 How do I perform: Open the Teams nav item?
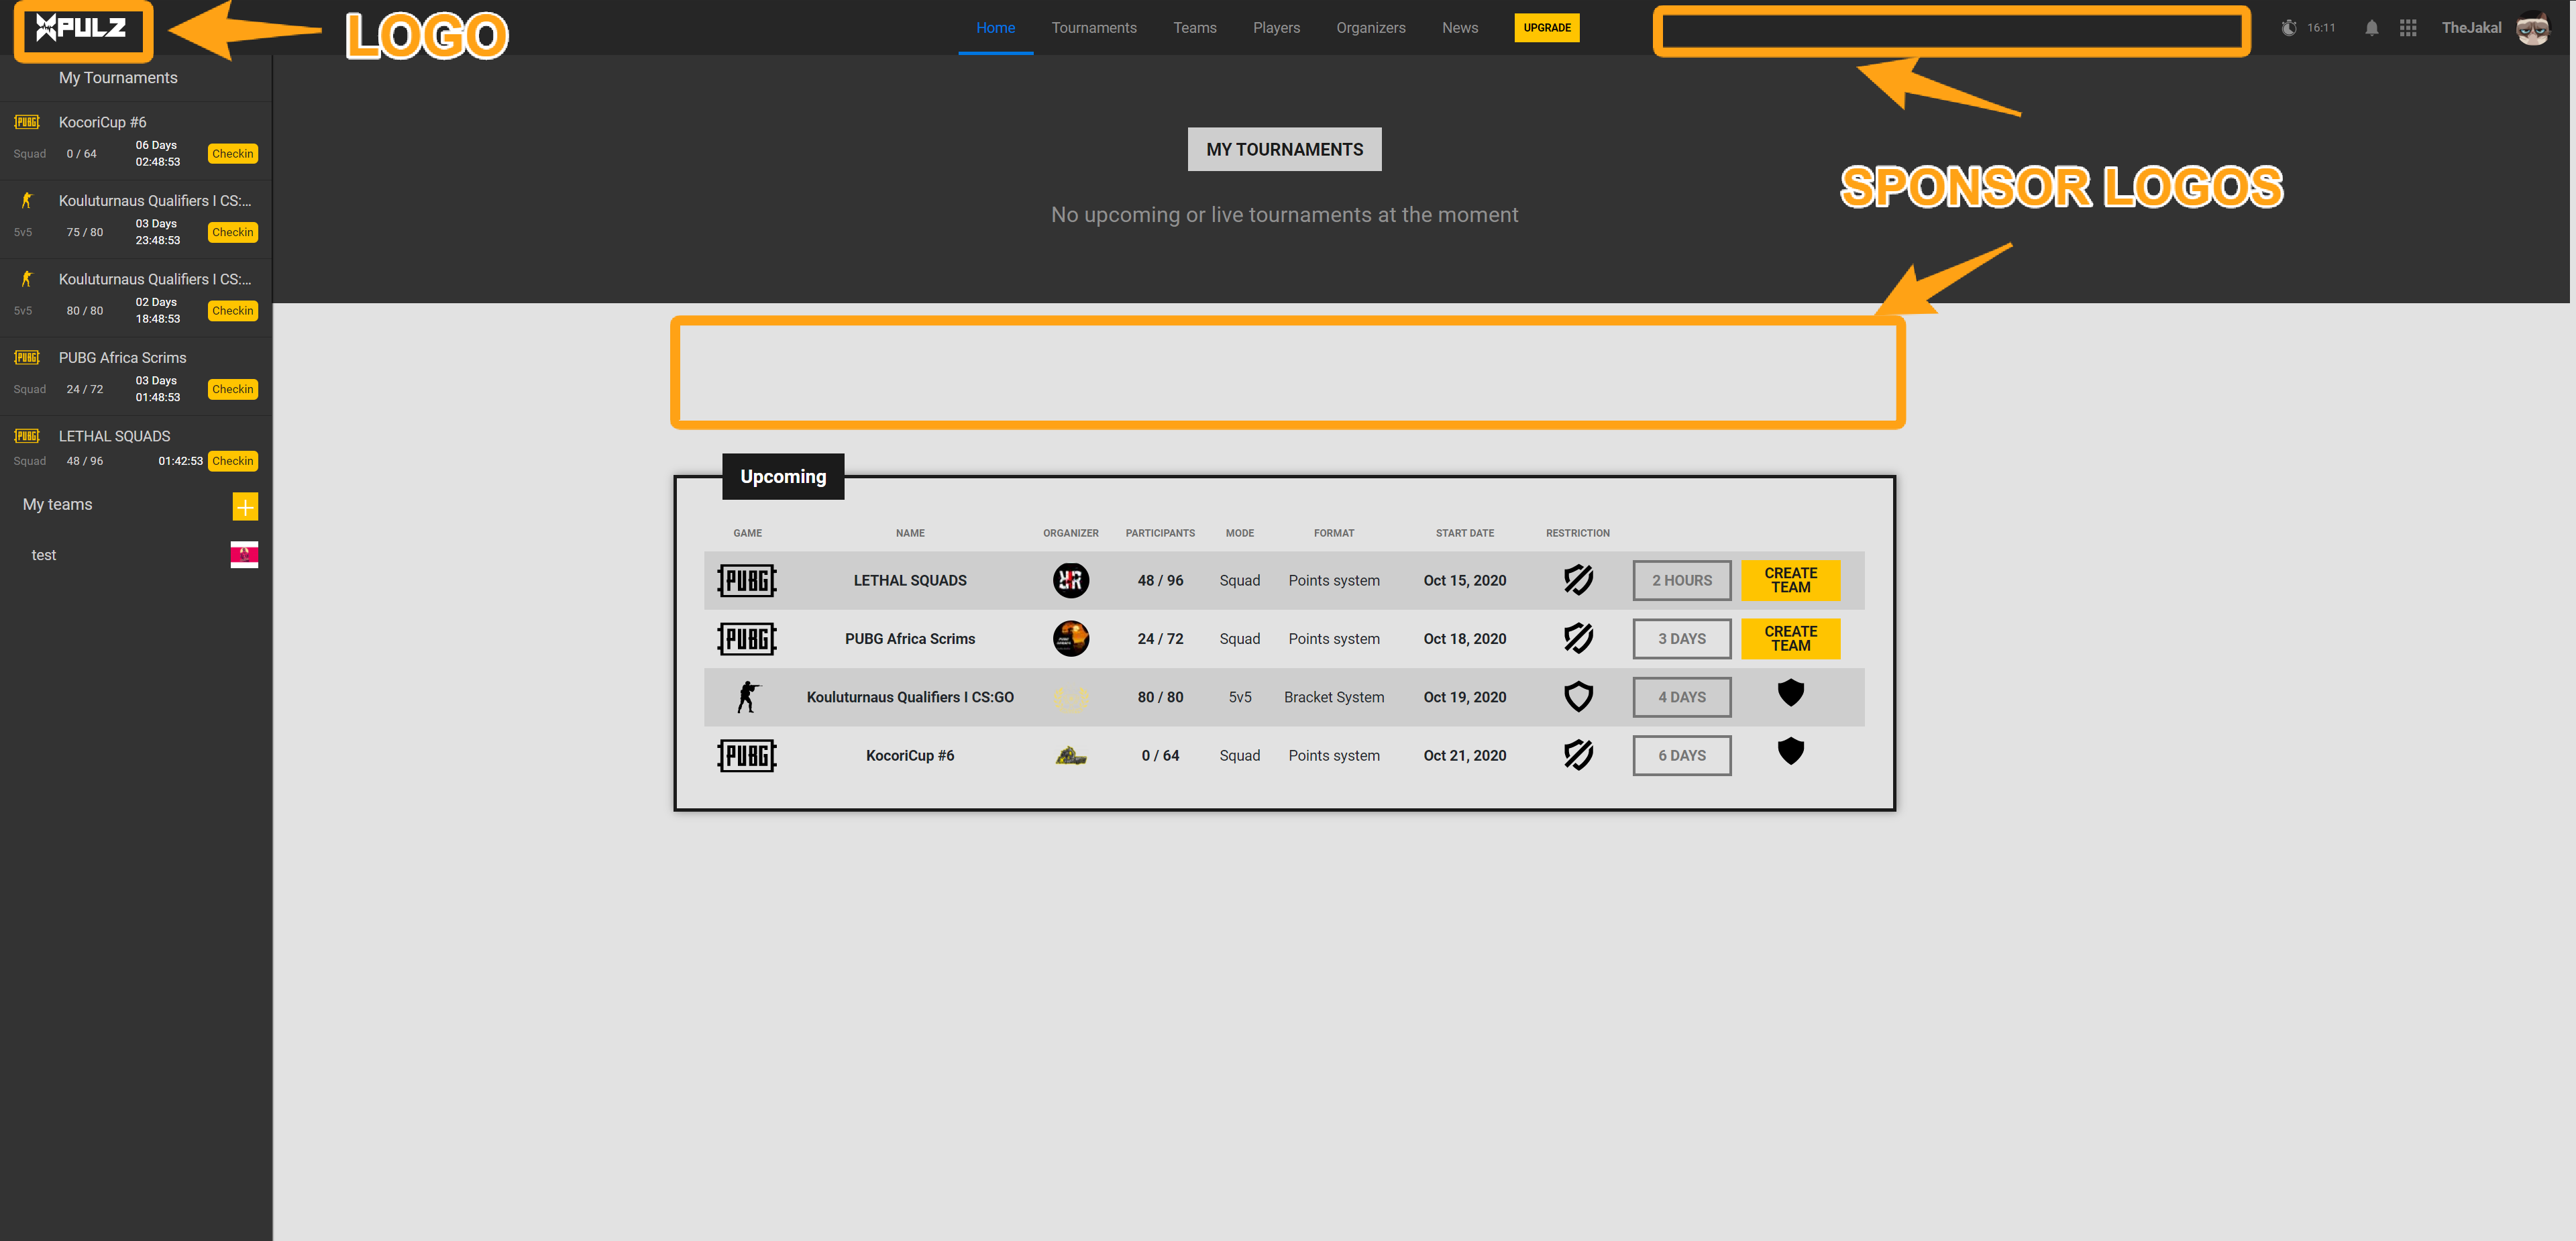tap(1194, 28)
